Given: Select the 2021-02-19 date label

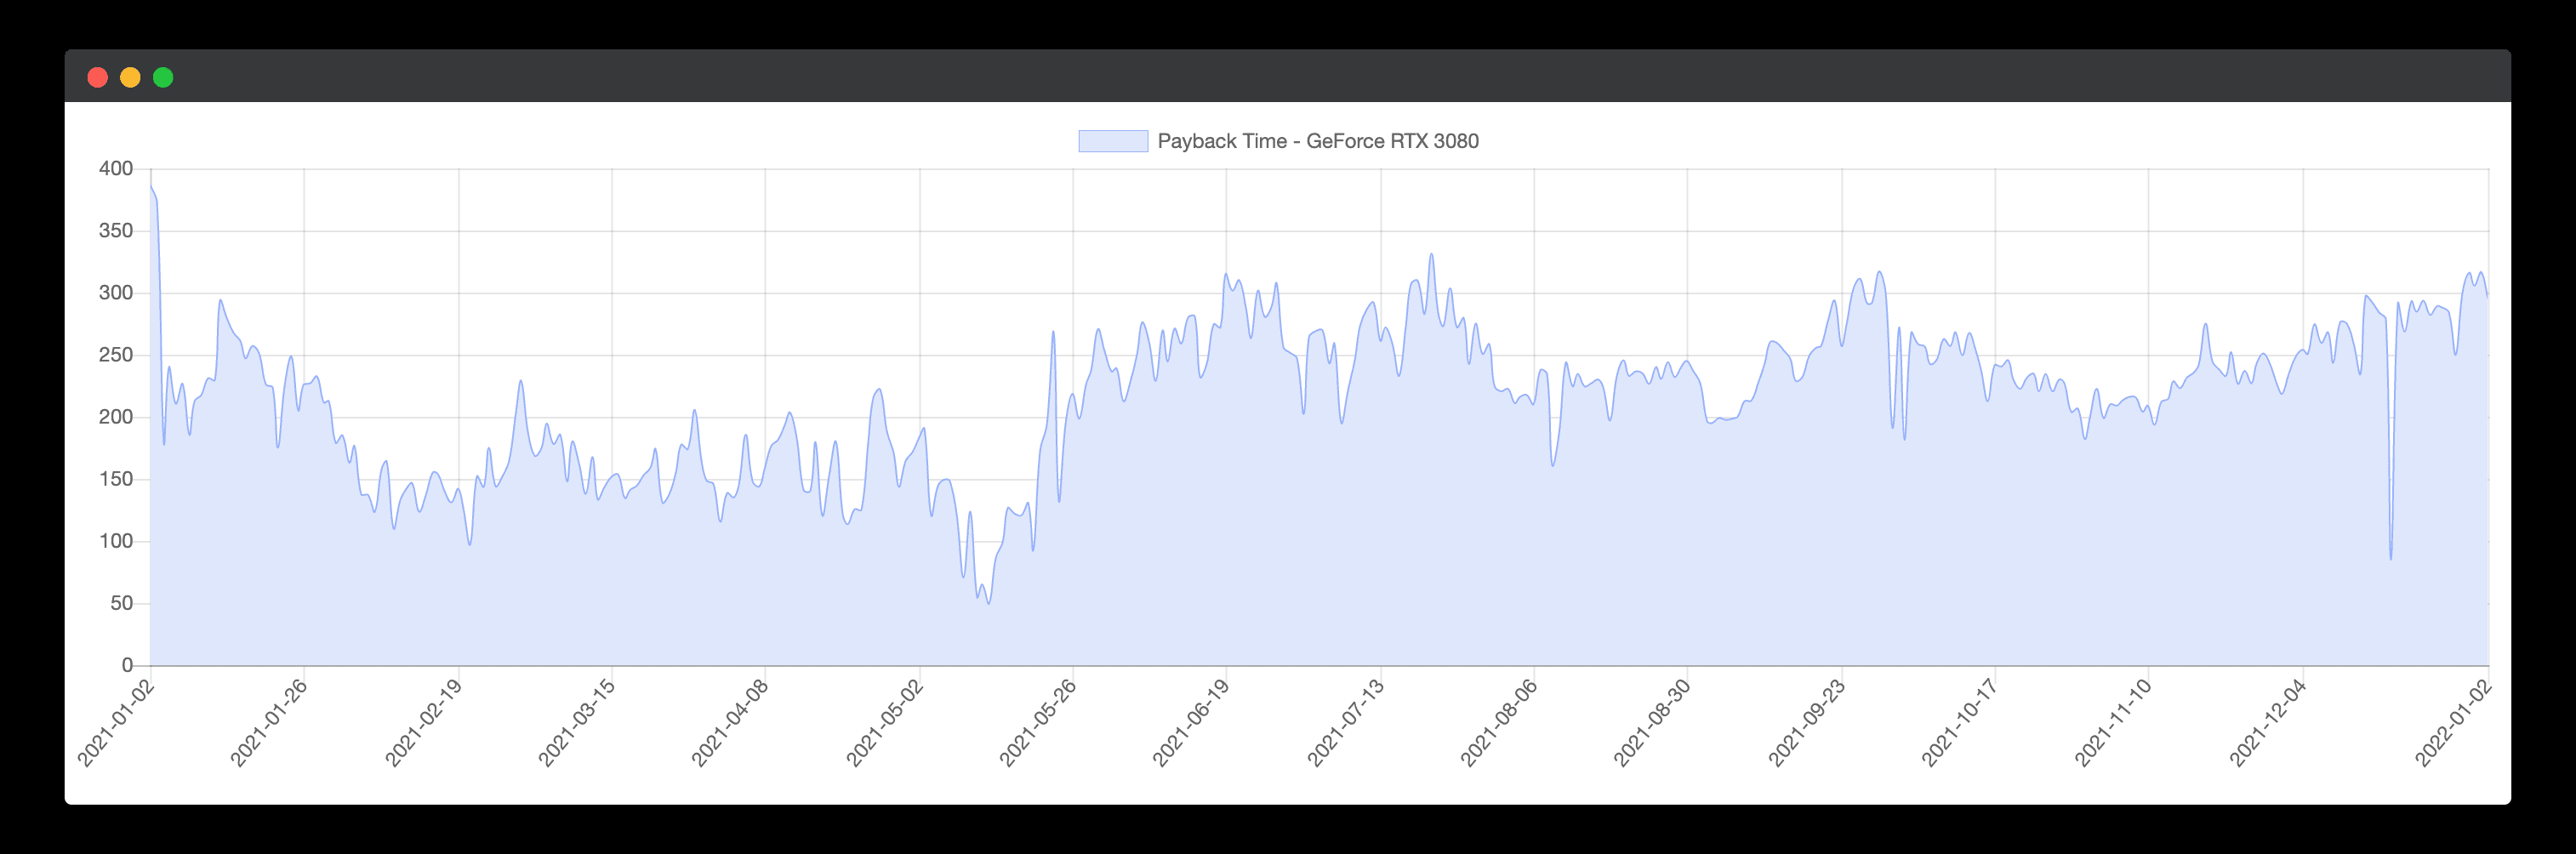Looking at the screenshot, I should click(424, 723).
